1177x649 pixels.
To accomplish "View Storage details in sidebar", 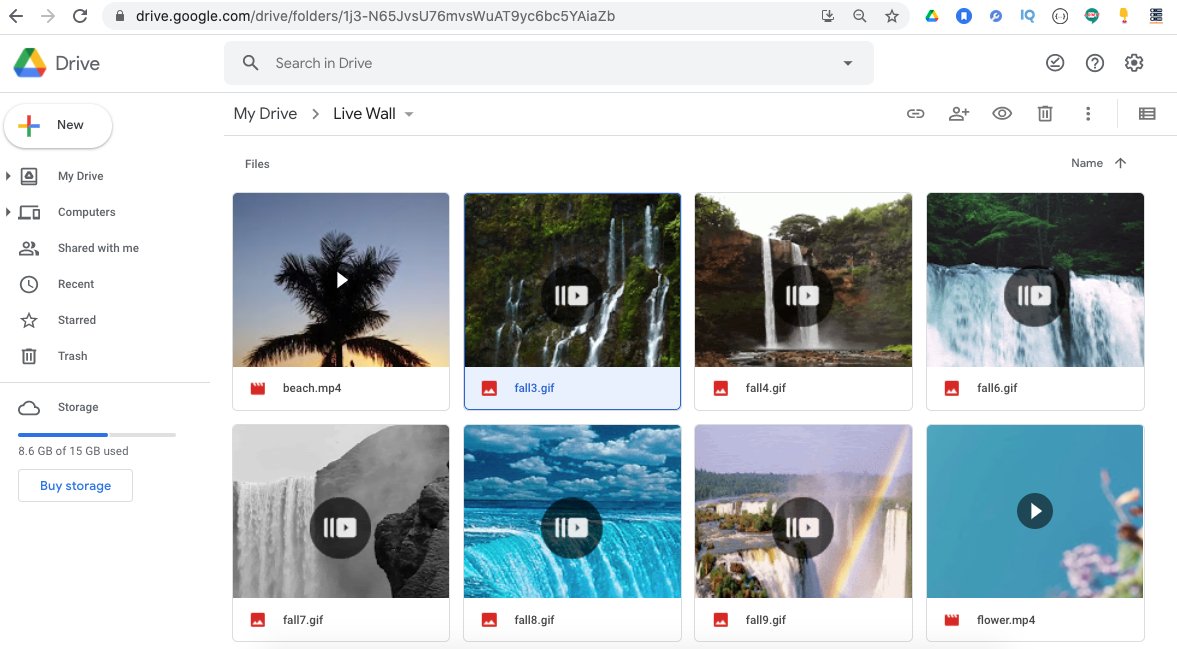I will coord(78,407).
